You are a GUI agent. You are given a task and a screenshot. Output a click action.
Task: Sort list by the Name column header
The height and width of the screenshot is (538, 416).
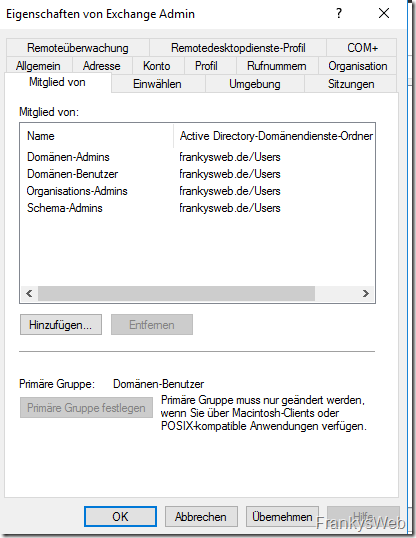click(x=97, y=136)
